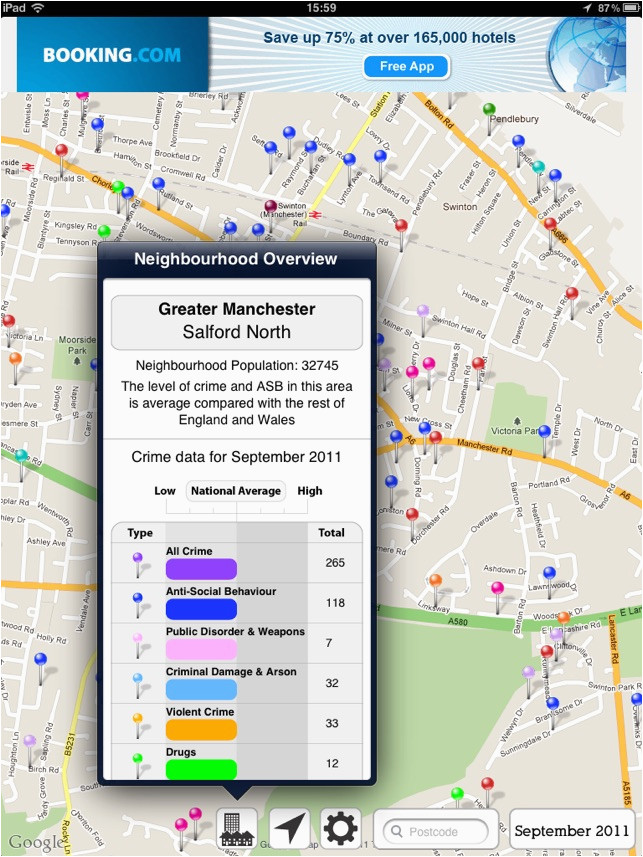643x857 pixels.
Task: Tap the green pin near Kingsley Rd
Action: [104, 232]
